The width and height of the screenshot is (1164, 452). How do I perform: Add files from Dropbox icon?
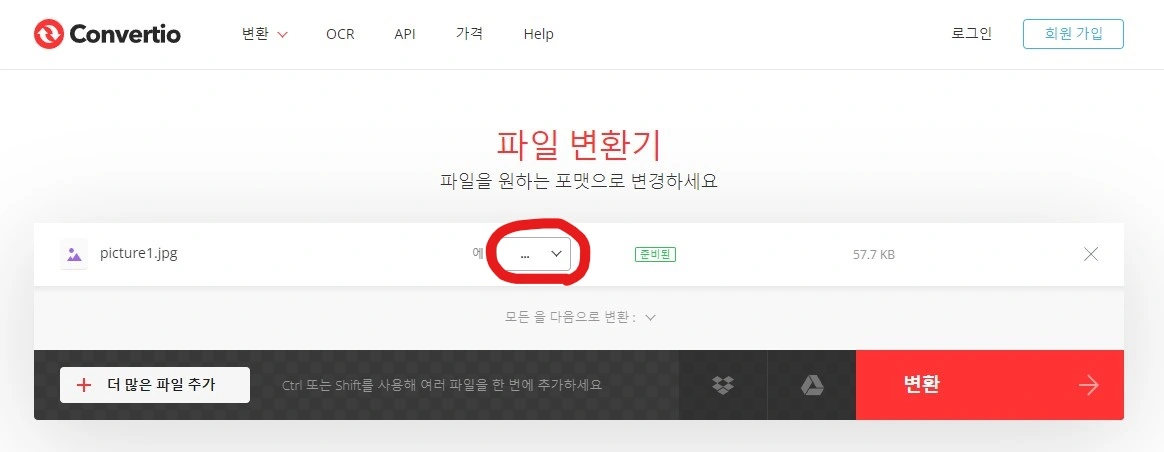point(722,385)
